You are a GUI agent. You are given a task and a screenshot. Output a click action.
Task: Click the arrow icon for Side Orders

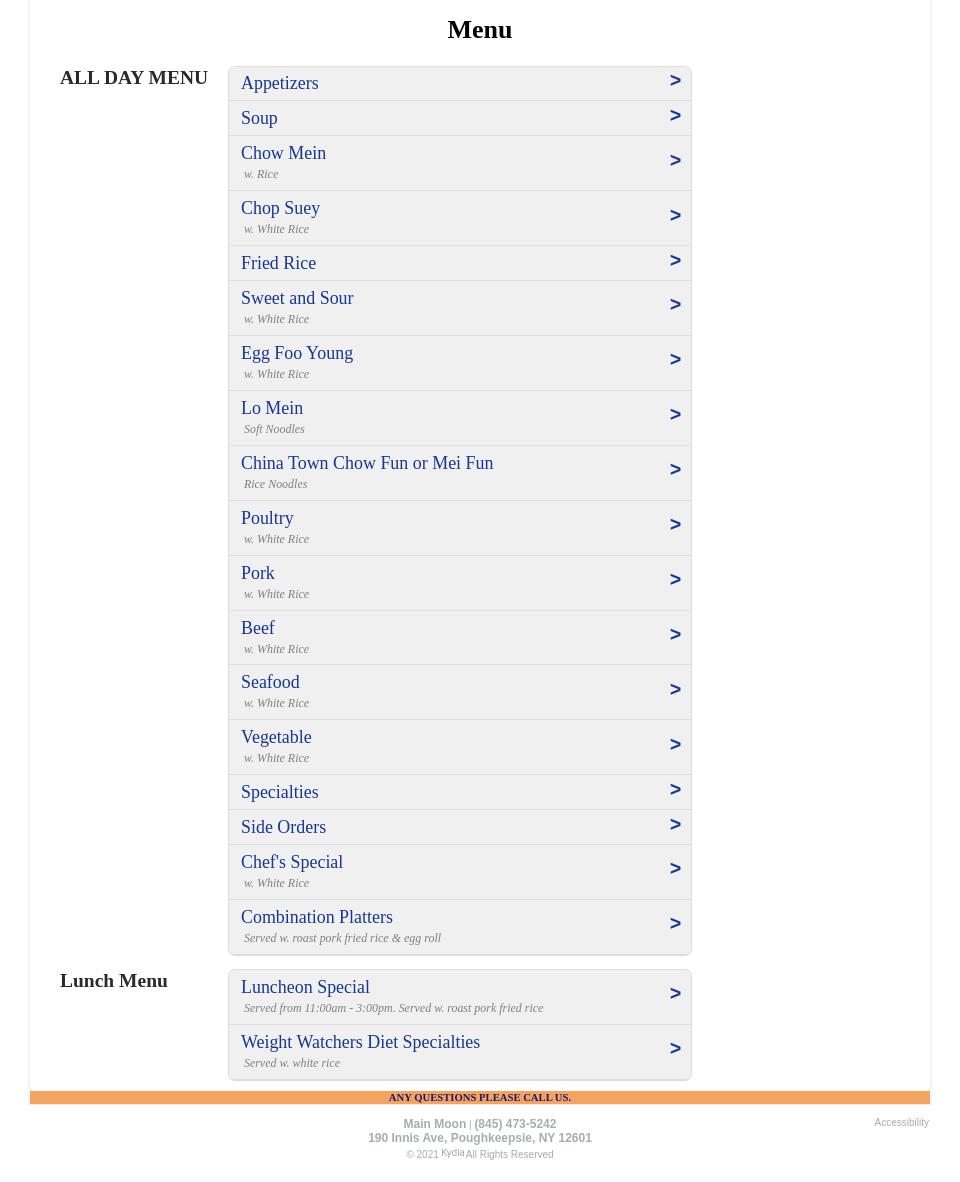(675, 825)
